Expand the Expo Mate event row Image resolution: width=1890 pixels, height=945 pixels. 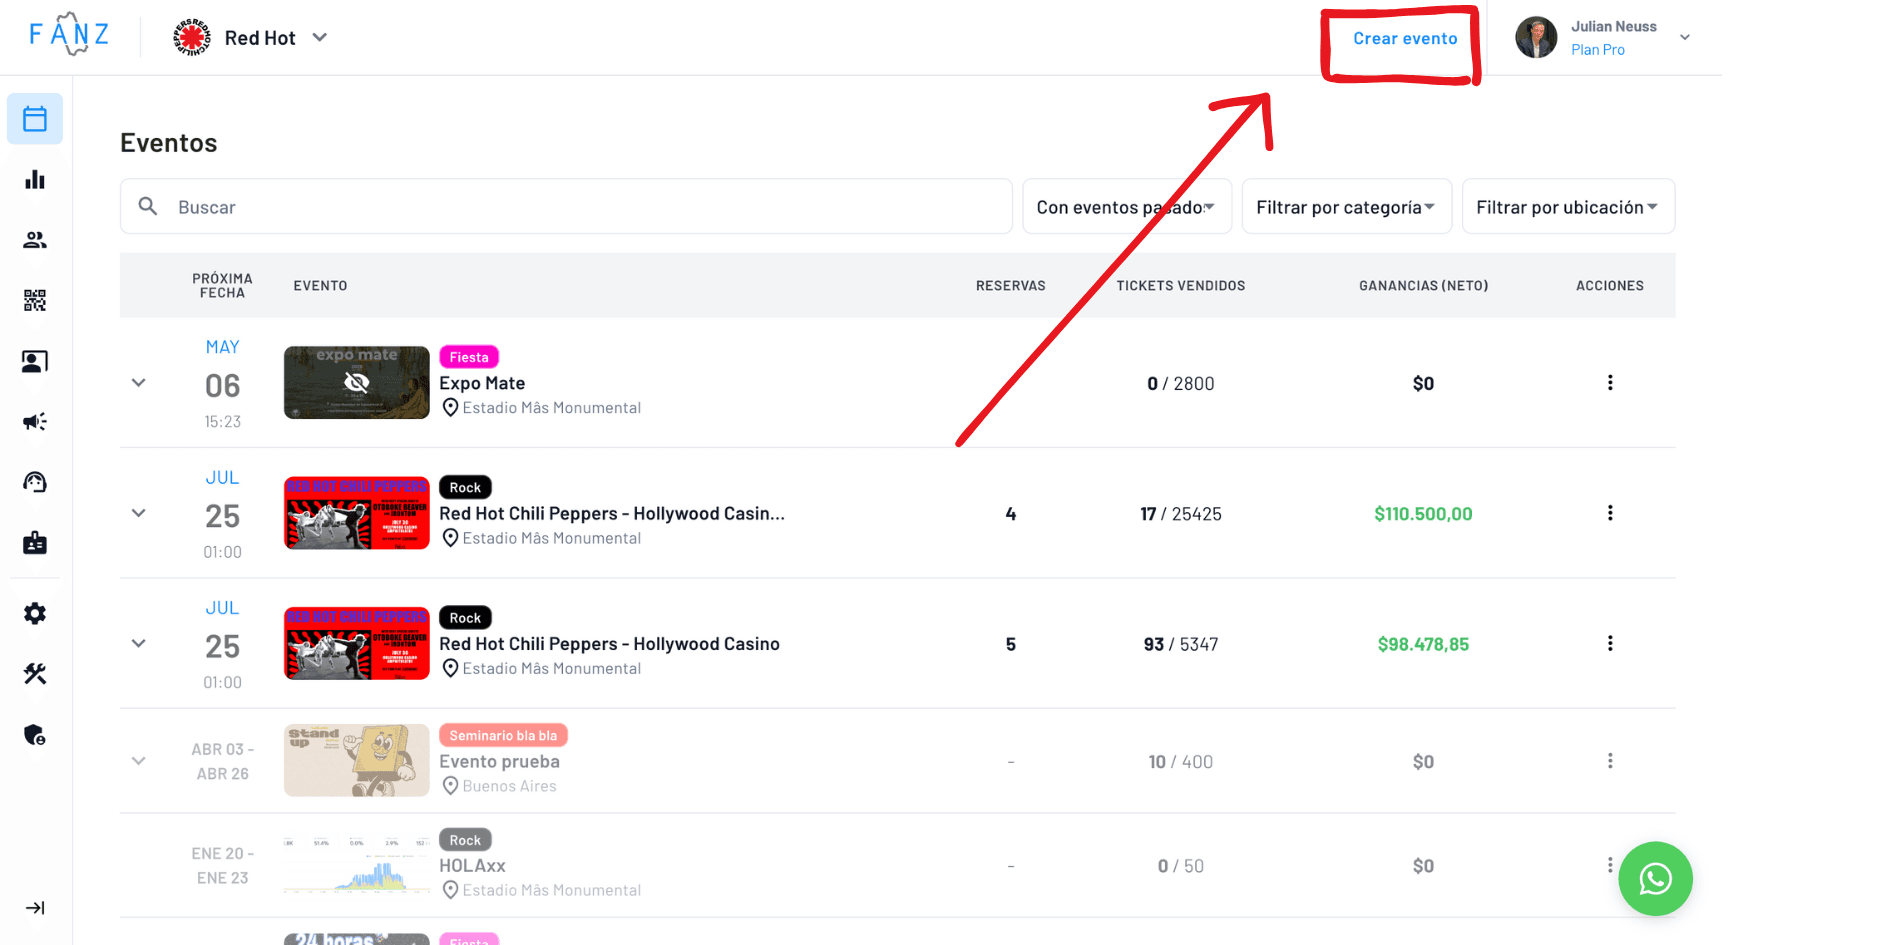tap(139, 383)
